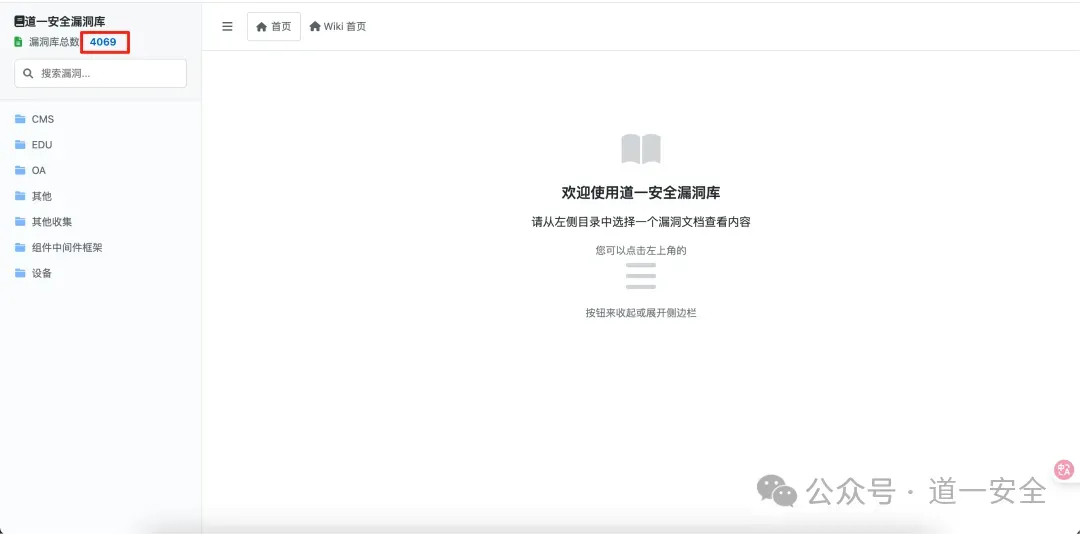The height and width of the screenshot is (534, 1080).
Task: Click the home icon beside Wiki 首页
Action: (x=315, y=27)
